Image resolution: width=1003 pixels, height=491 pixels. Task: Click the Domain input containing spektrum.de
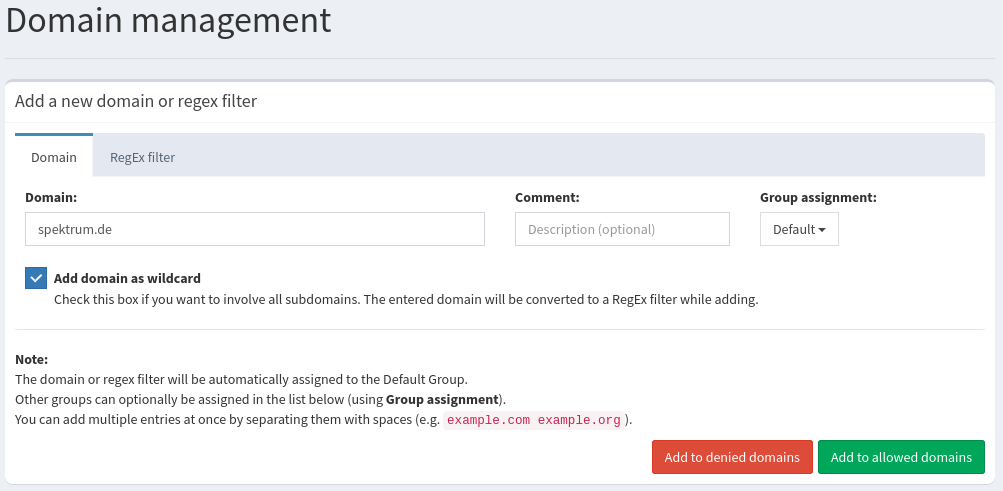(254, 229)
